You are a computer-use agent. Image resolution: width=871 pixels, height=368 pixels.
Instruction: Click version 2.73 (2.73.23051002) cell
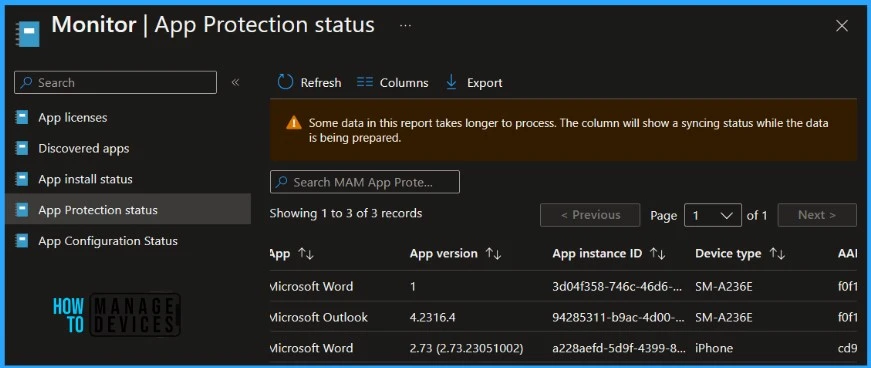466,349
